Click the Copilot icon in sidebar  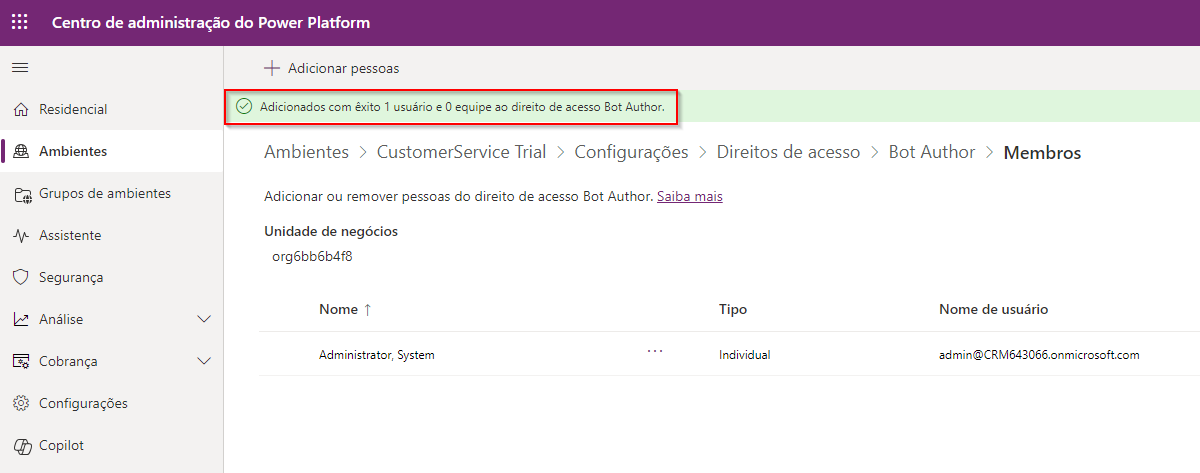[x=21, y=446]
